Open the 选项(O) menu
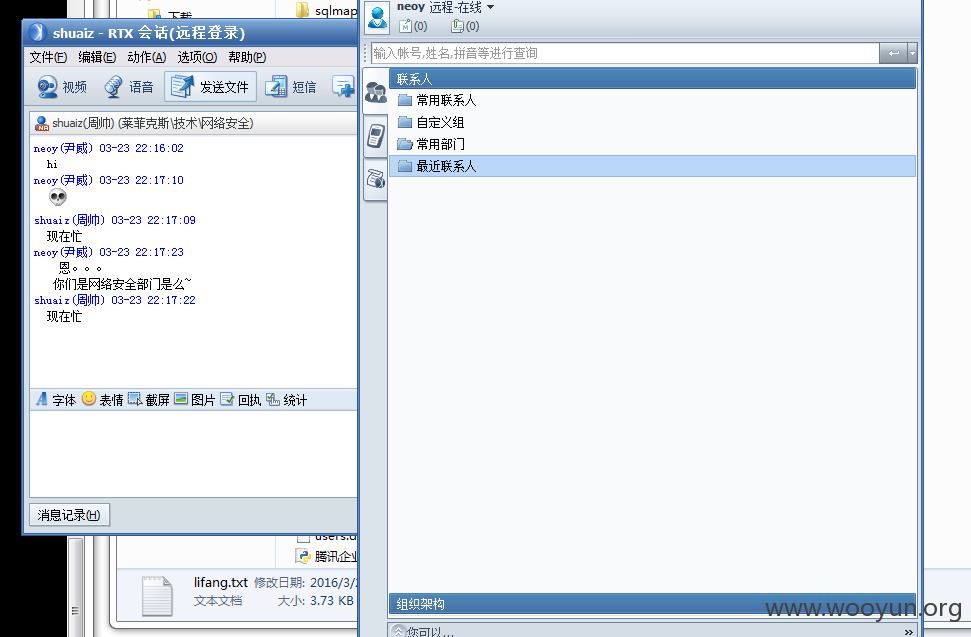The image size is (971, 637). click(x=197, y=57)
